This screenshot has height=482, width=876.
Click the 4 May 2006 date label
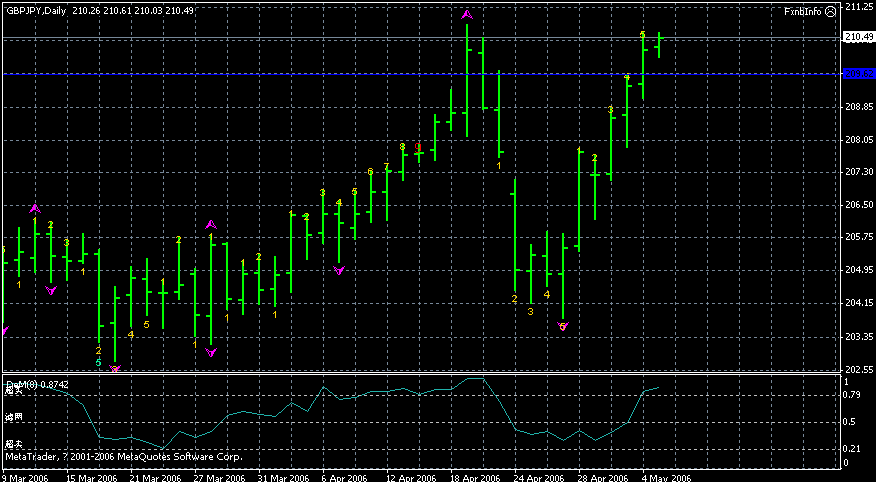pyautogui.click(x=666, y=477)
